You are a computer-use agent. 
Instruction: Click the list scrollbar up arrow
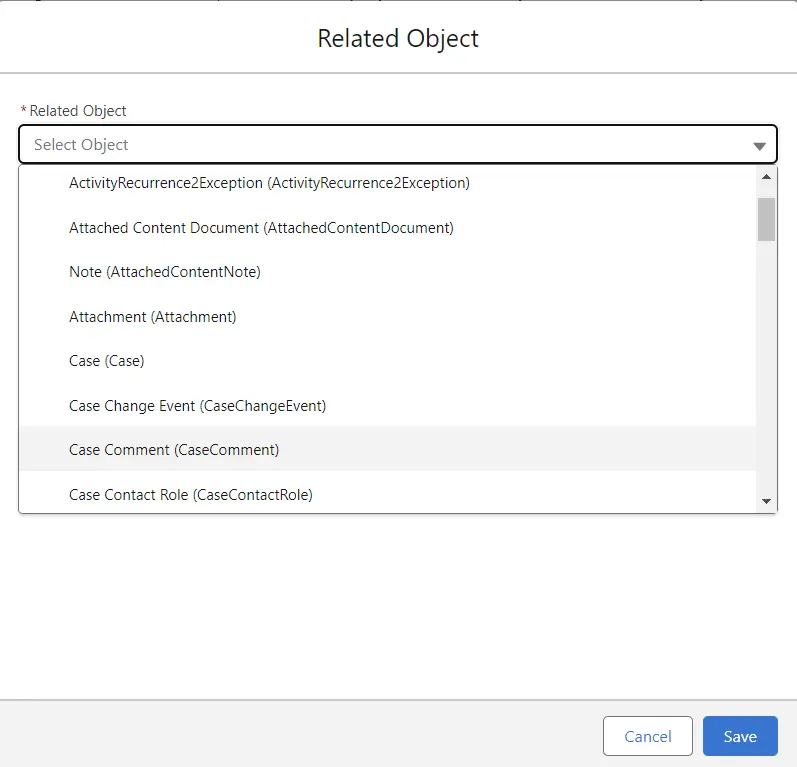[766, 177]
